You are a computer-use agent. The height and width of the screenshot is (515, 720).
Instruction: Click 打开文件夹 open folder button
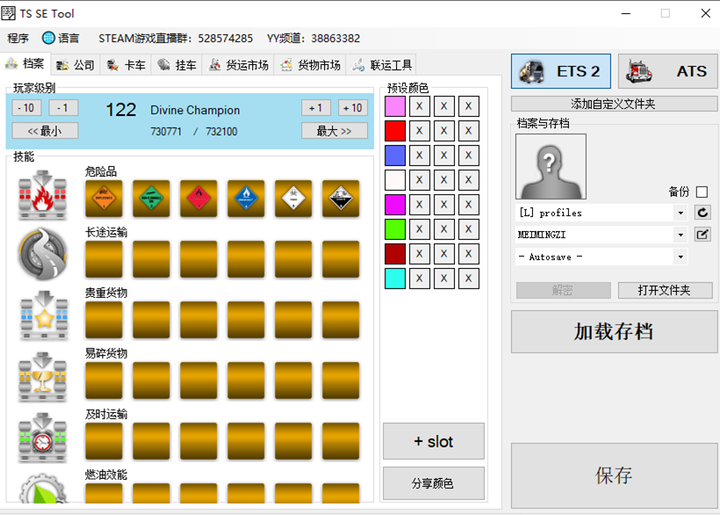coord(665,290)
